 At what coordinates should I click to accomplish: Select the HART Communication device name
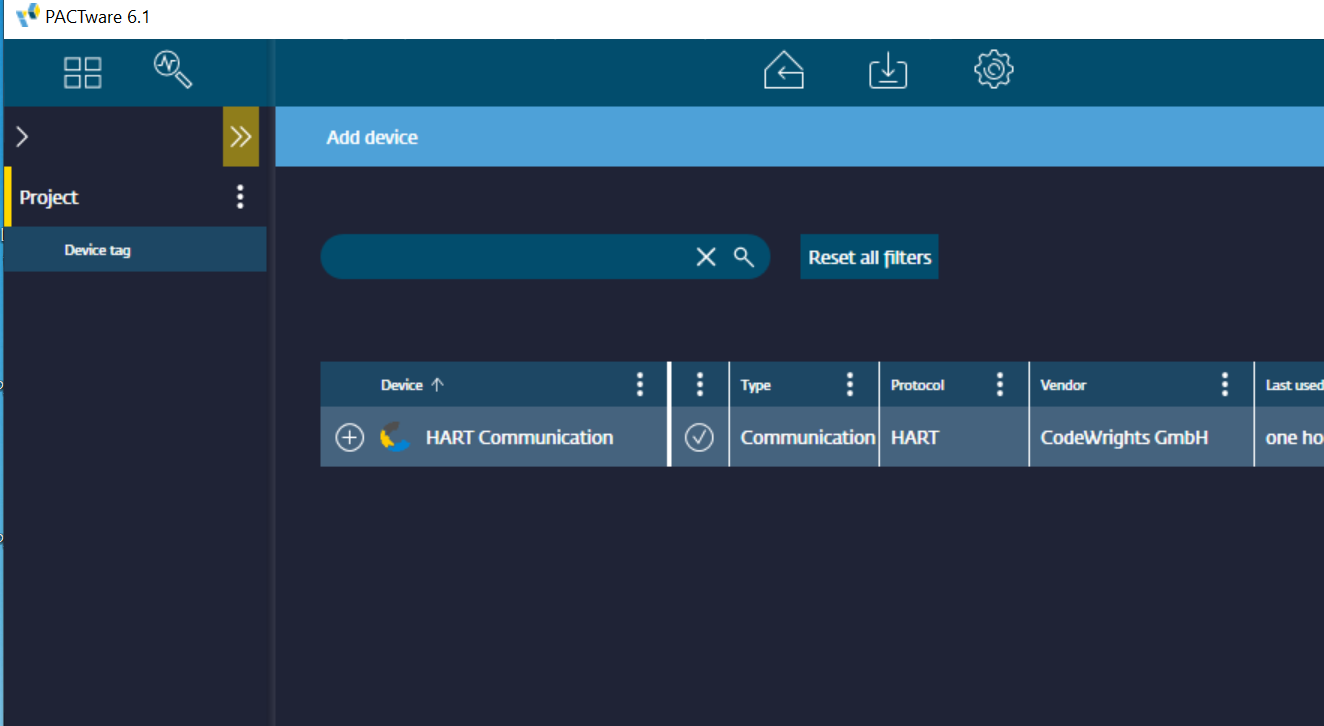pyautogui.click(x=520, y=437)
